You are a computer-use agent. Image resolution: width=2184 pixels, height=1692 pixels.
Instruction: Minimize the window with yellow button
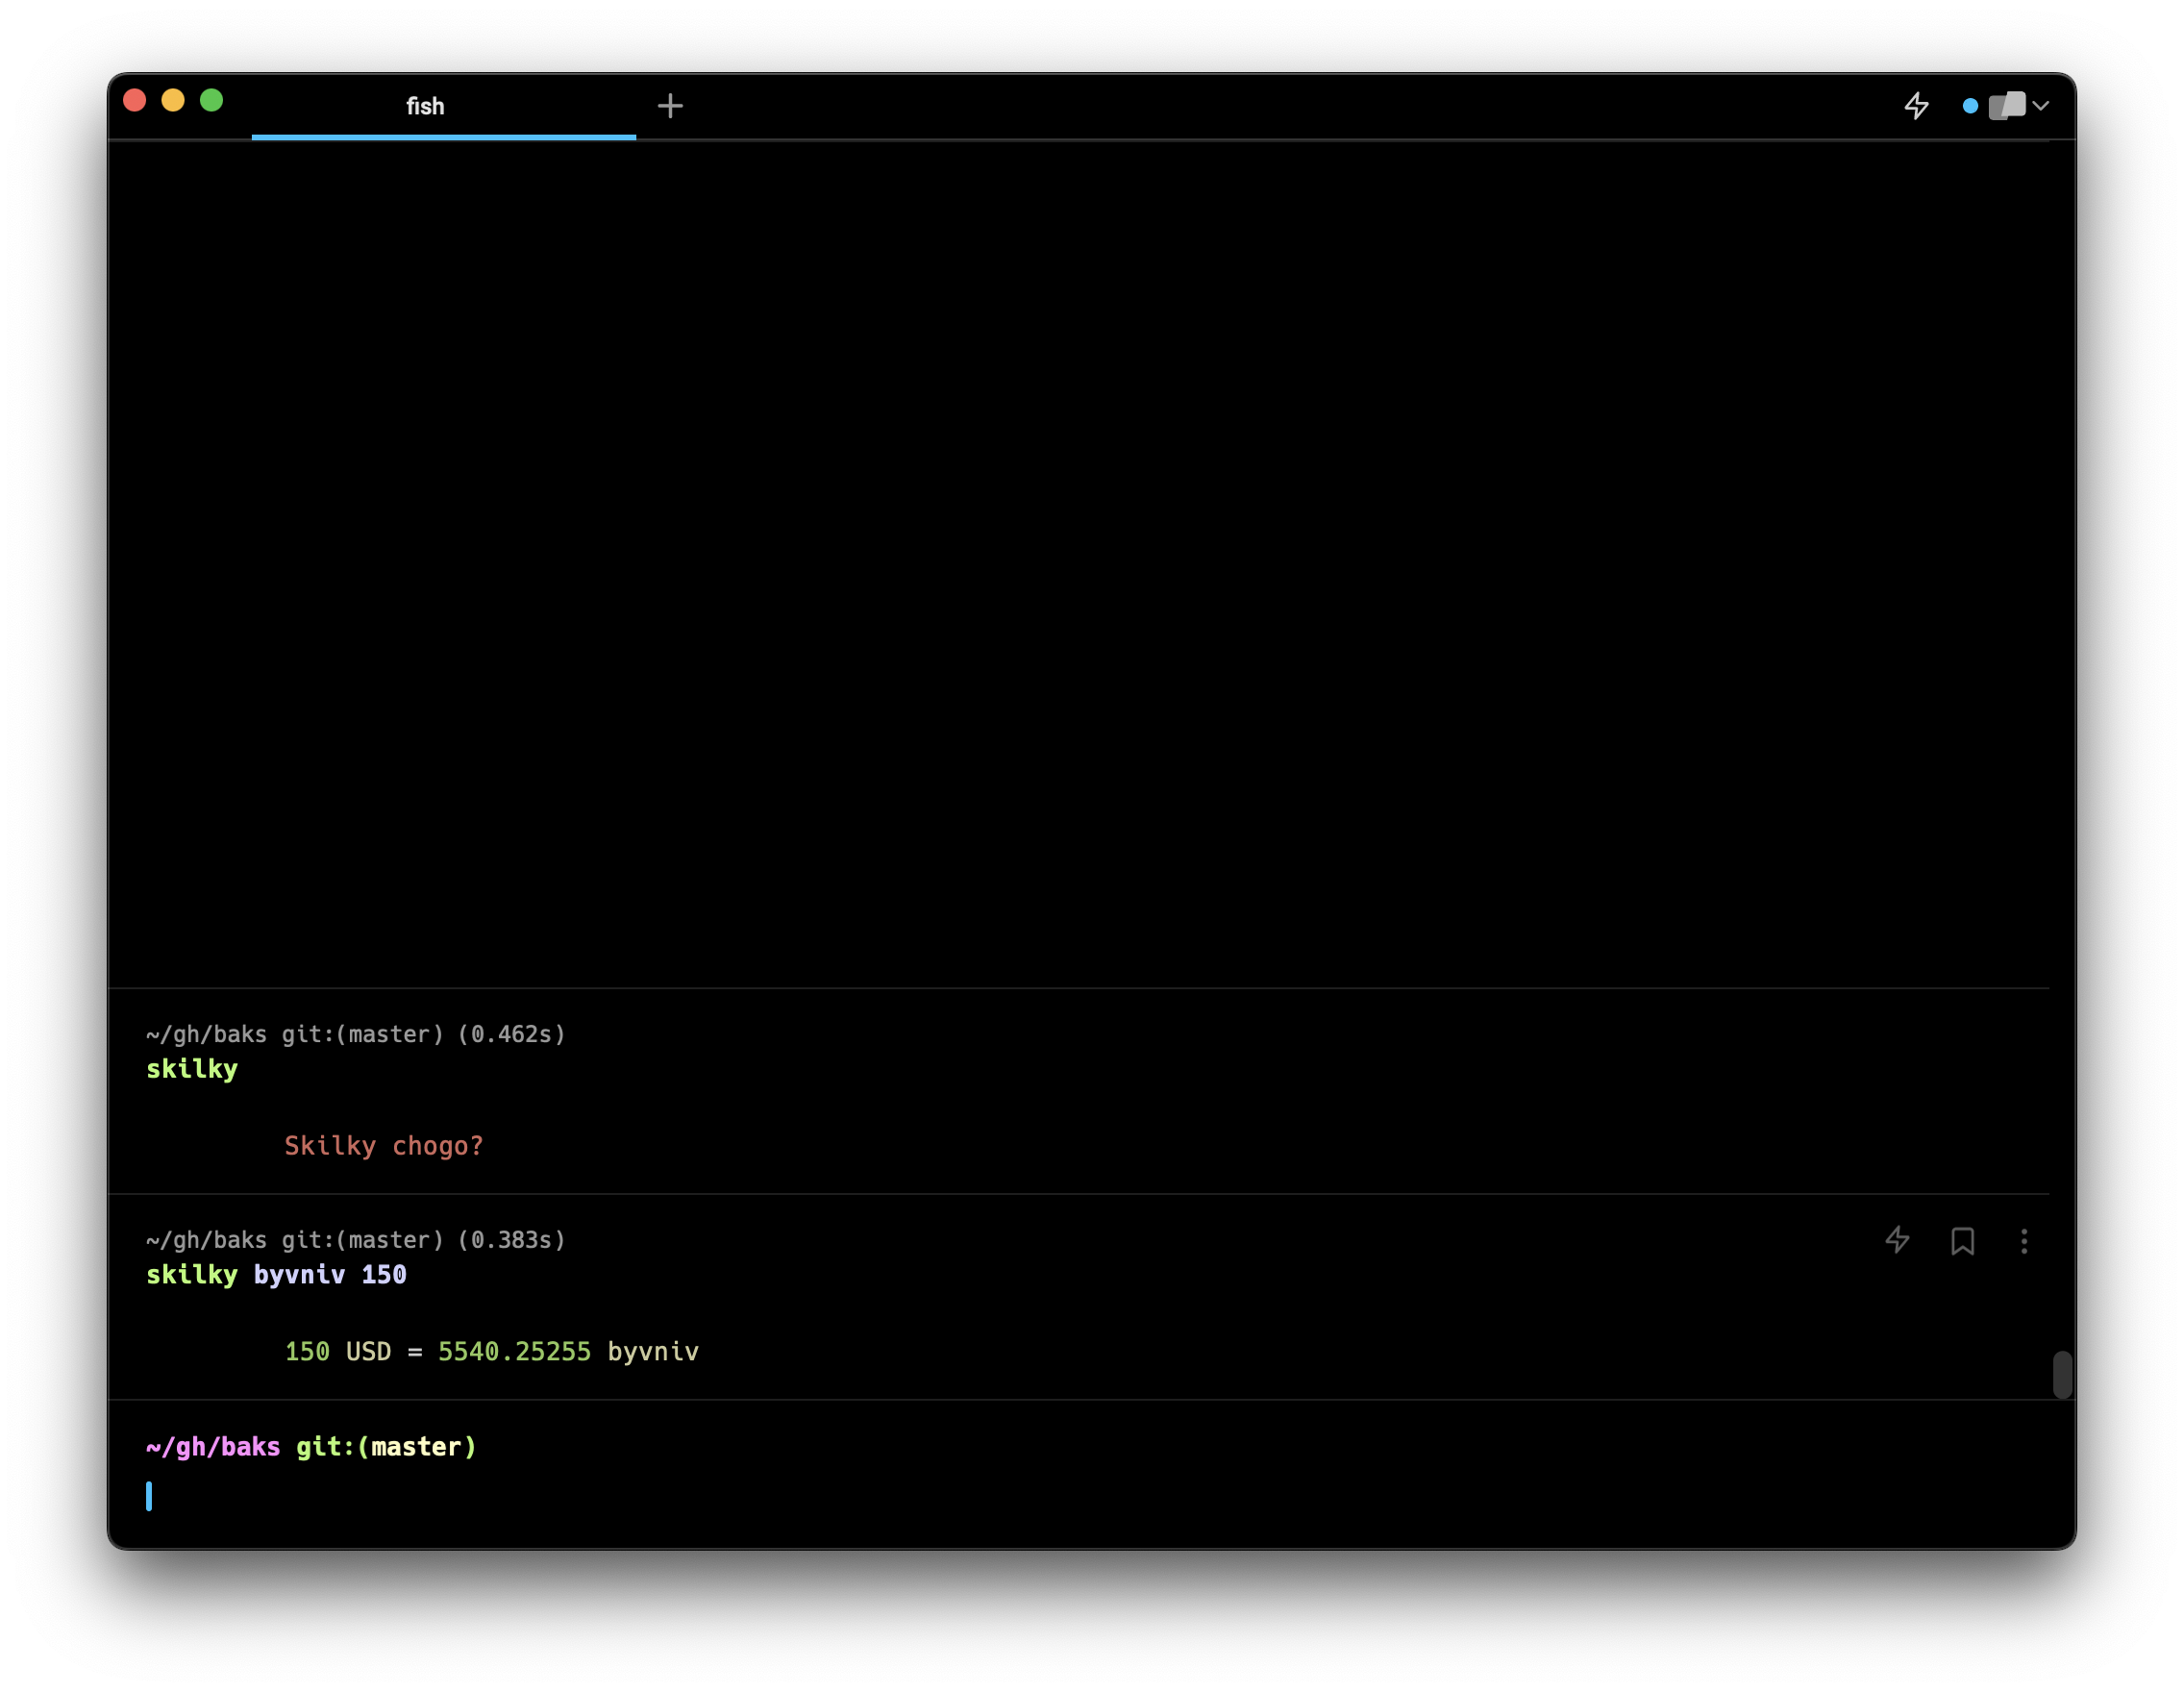173,101
